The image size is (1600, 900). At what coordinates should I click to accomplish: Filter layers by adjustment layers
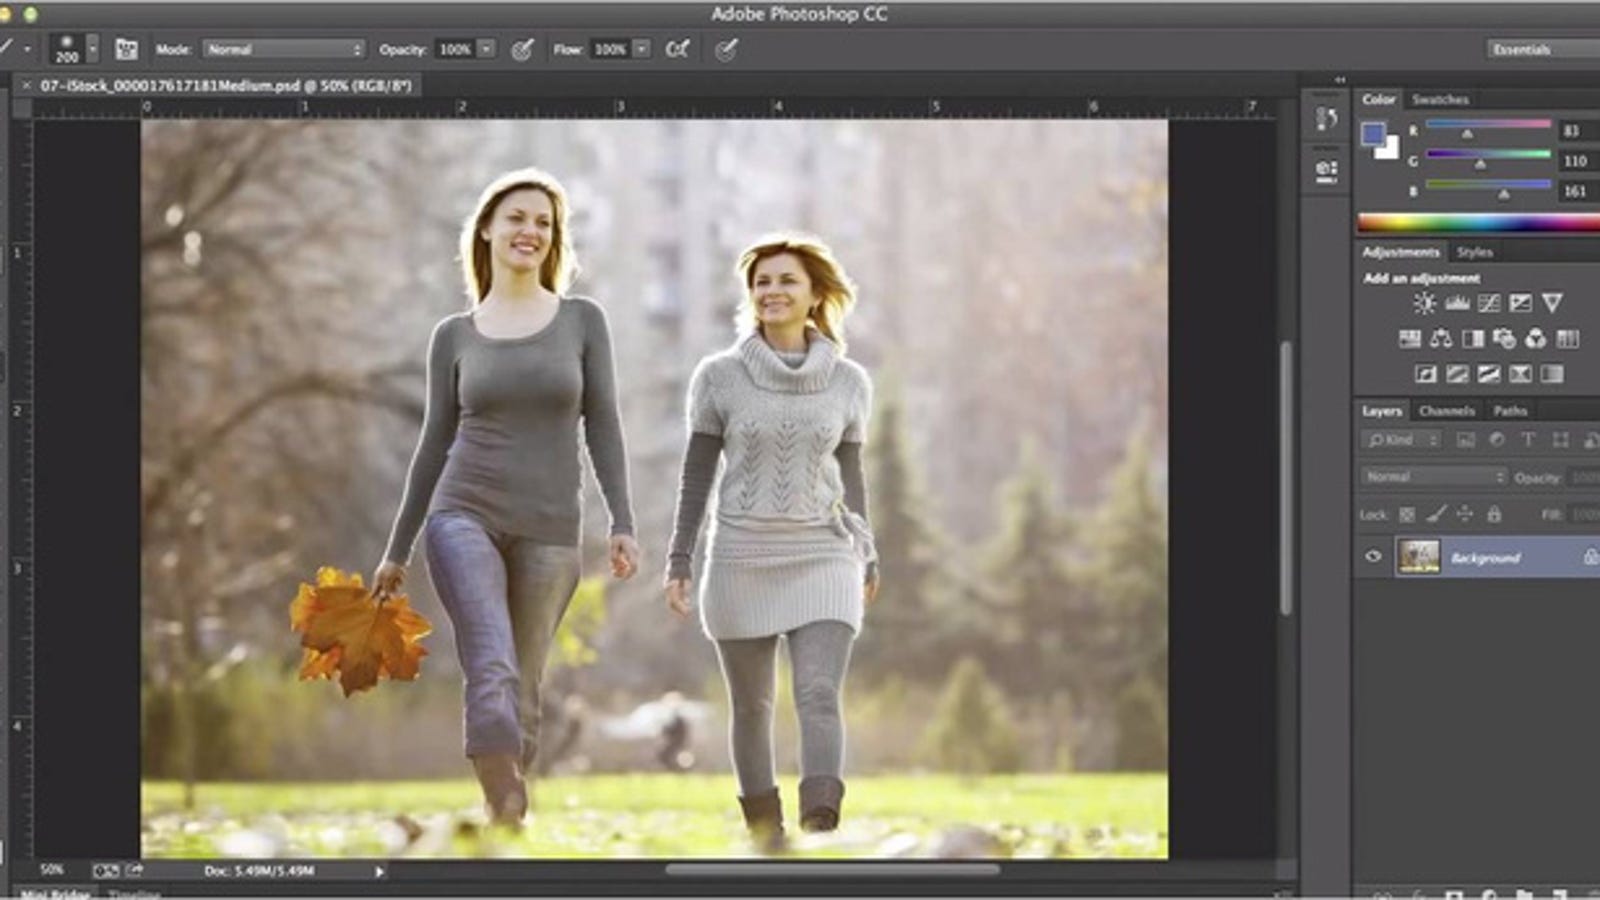pos(1497,440)
